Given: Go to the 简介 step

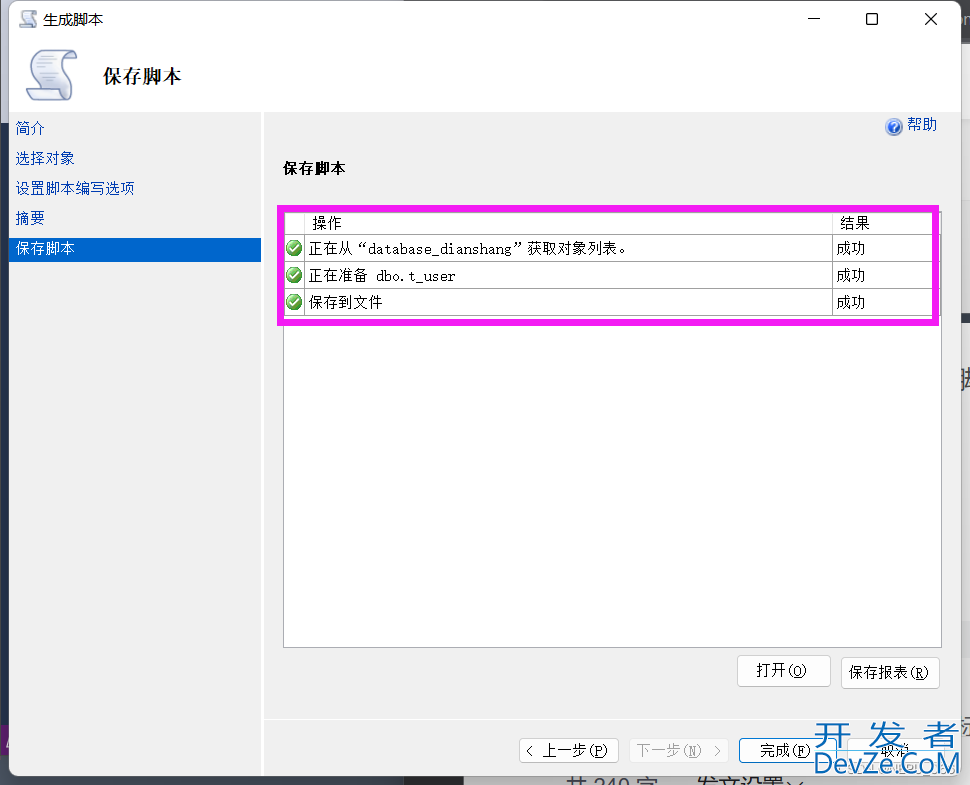Looking at the screenshot, I should (30, 128).
